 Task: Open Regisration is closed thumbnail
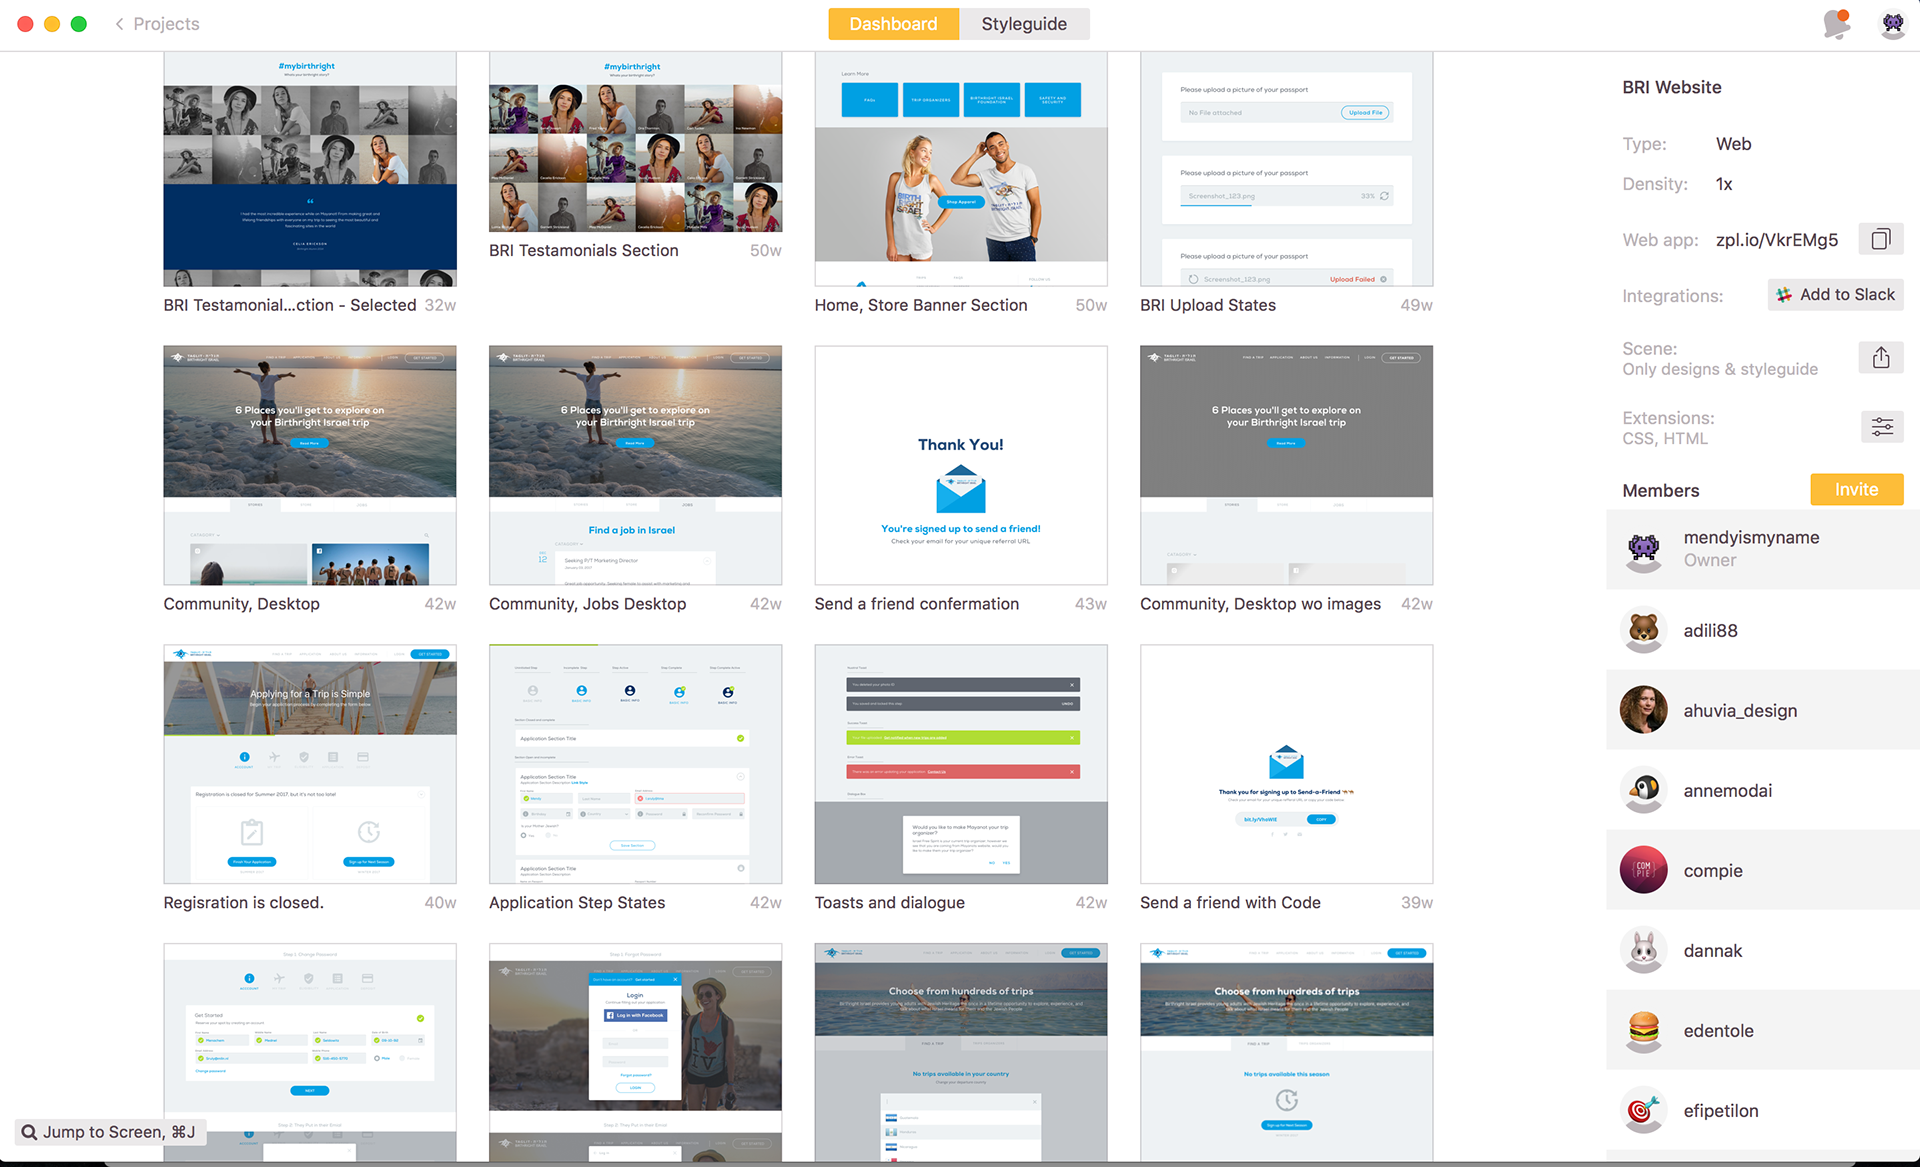coord(310,764)
